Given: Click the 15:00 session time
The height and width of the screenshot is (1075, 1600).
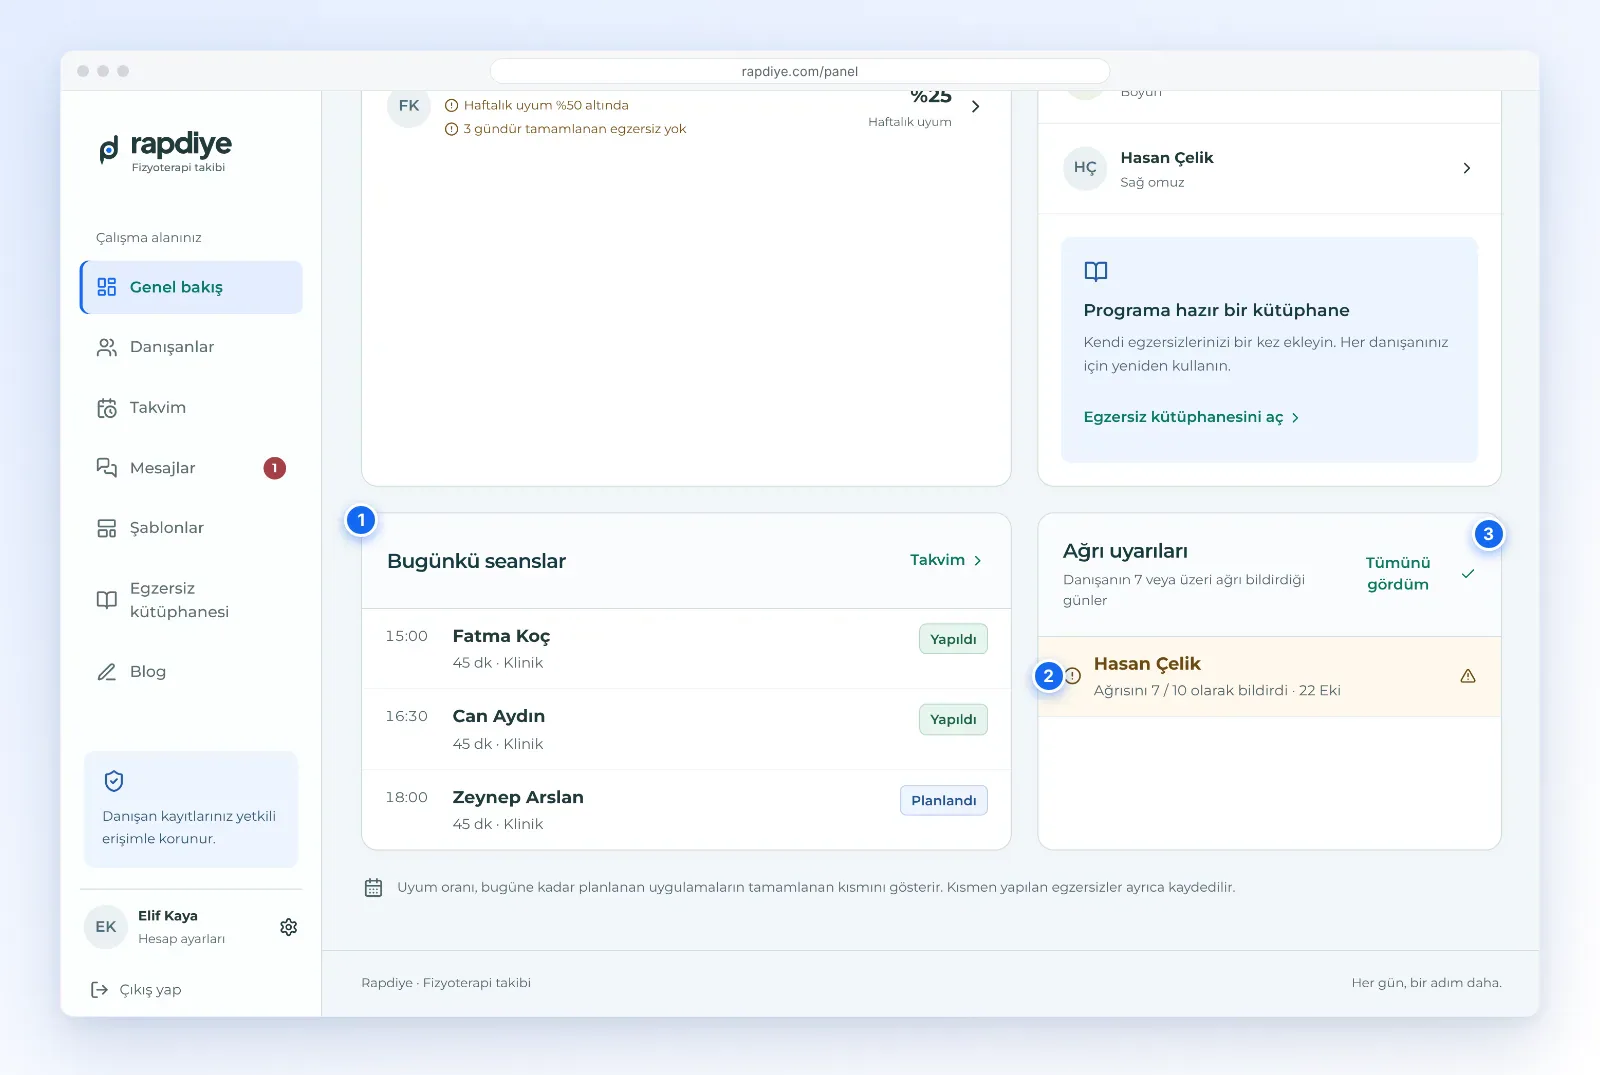Looking at the screenshot, I should pos(406,636).
